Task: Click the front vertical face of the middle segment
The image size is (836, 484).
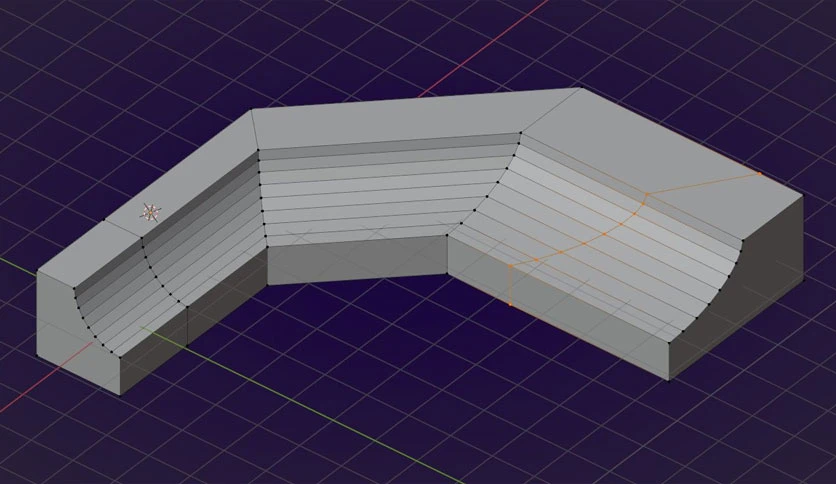Action: point(357,260)
